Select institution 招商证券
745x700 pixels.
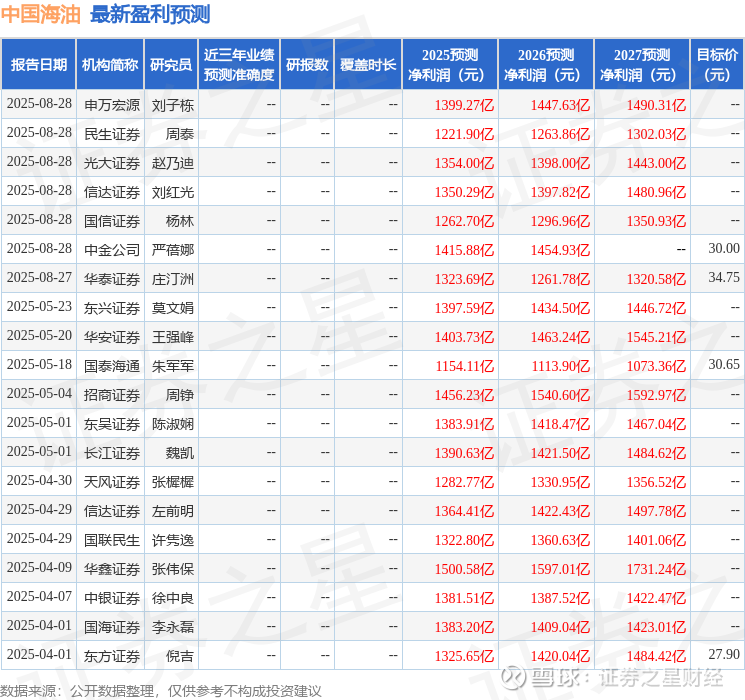pos(112,395)
